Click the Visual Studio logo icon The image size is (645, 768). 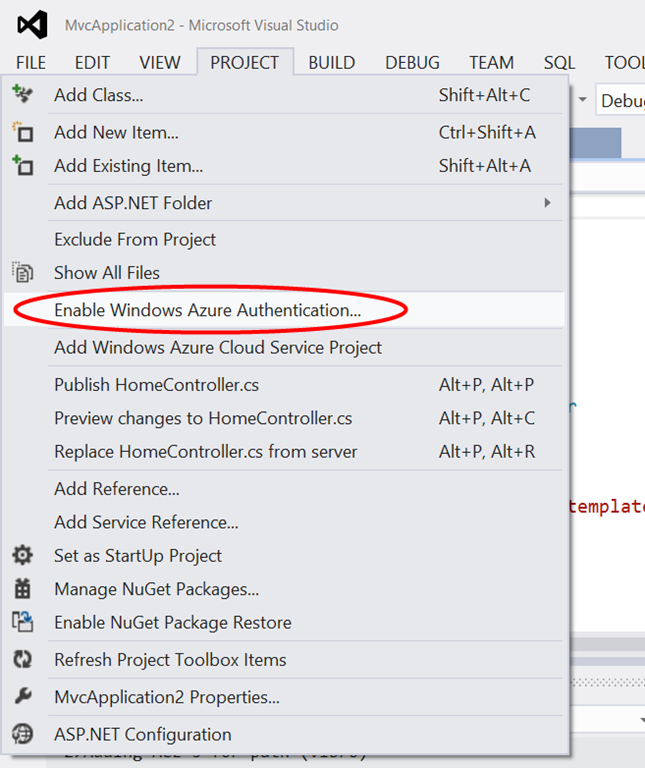pyautogui.click(x=32, y=24)
